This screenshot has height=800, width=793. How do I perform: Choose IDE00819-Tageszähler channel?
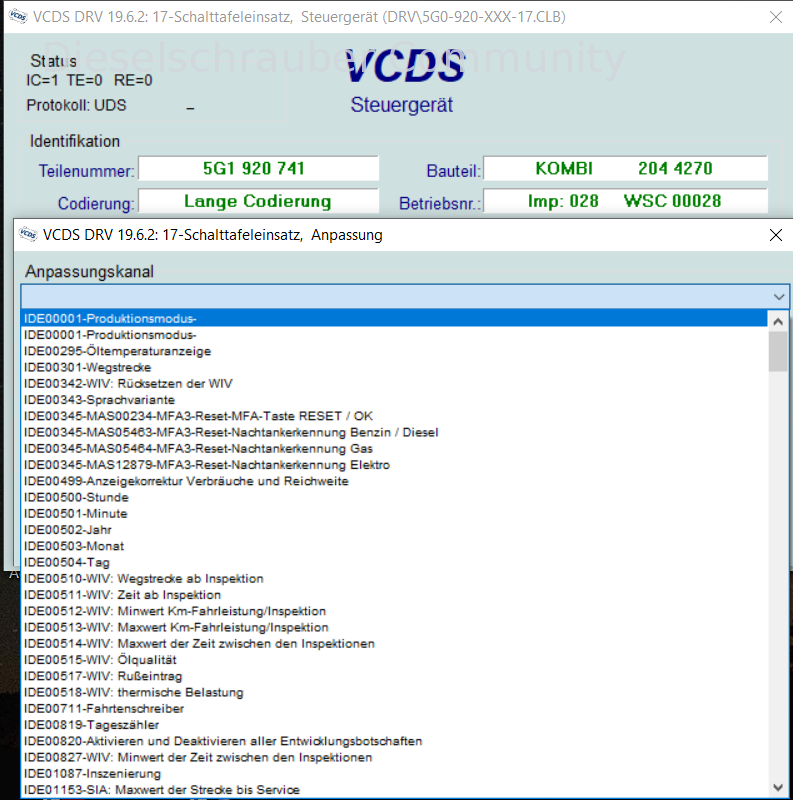click(394, 725)
